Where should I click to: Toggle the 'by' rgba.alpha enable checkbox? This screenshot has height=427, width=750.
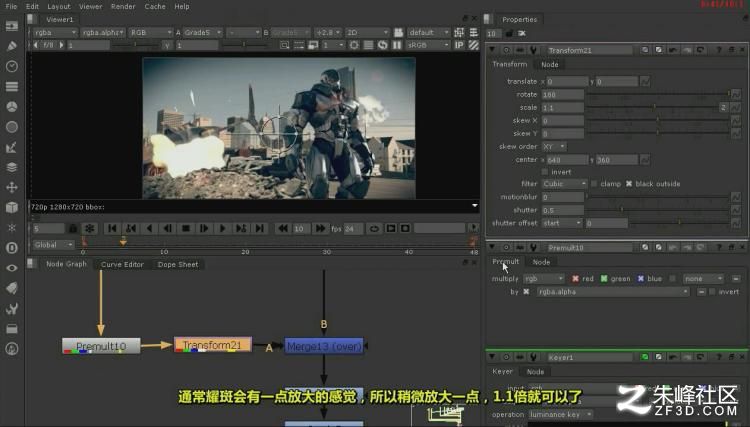pos(526,292)
